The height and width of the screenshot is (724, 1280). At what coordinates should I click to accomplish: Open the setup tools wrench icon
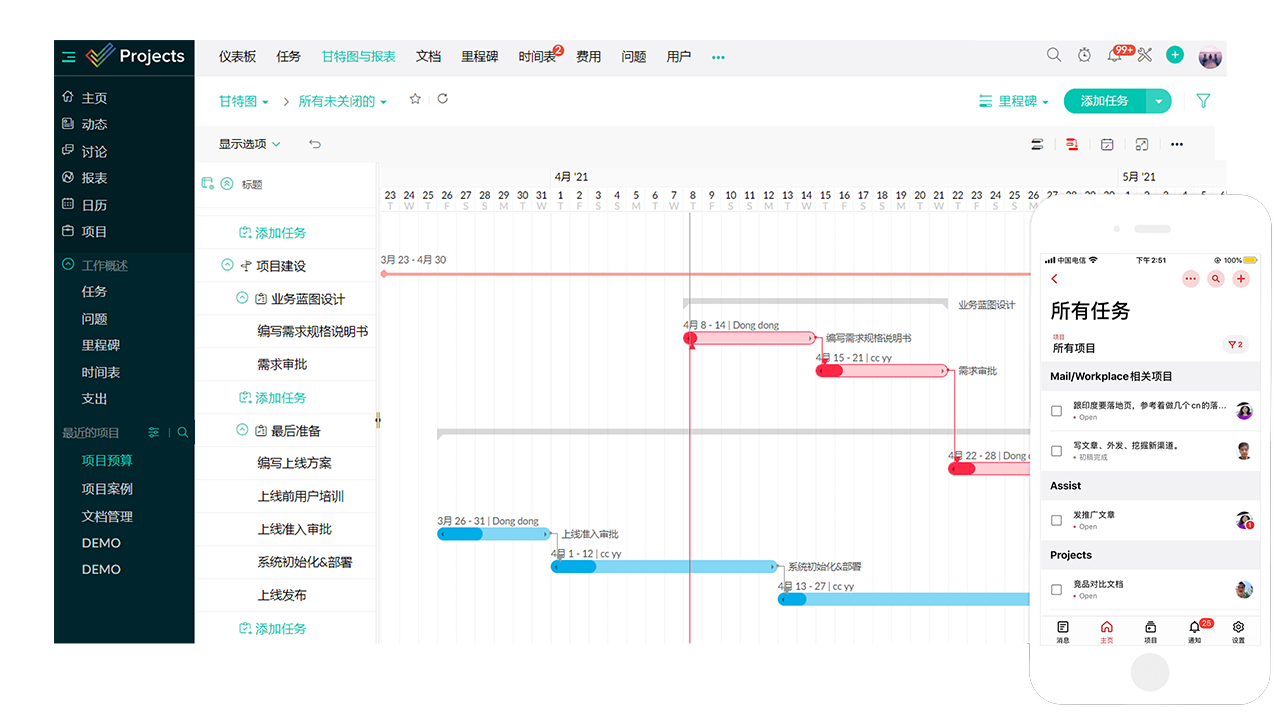[1146, 55]
